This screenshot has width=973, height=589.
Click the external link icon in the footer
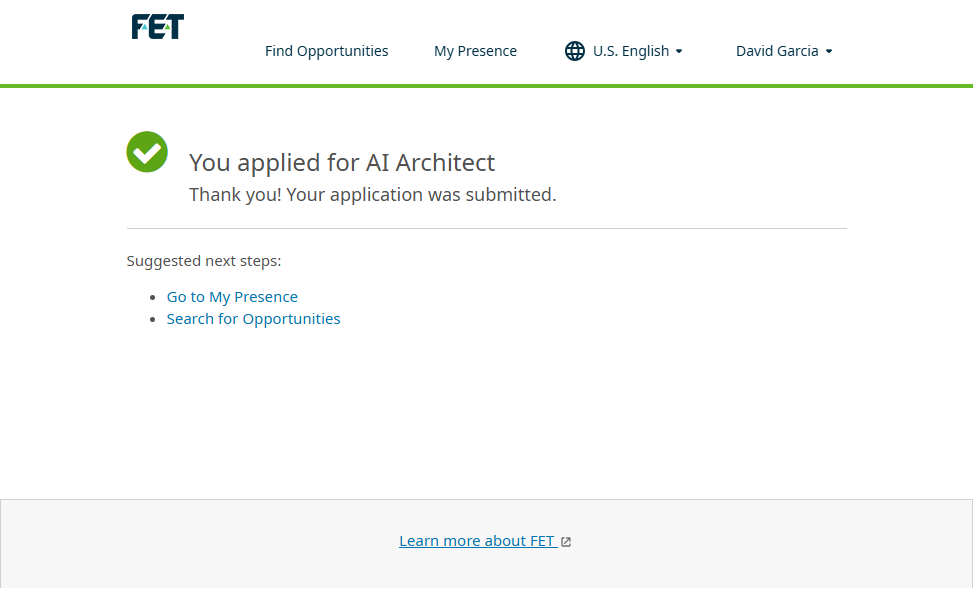pos(566,542)
